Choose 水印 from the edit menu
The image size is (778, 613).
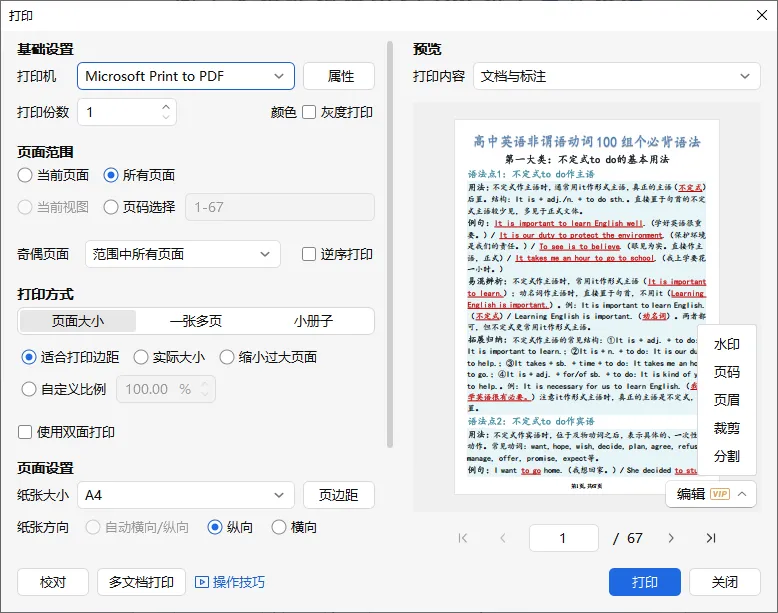coord(726,344)
